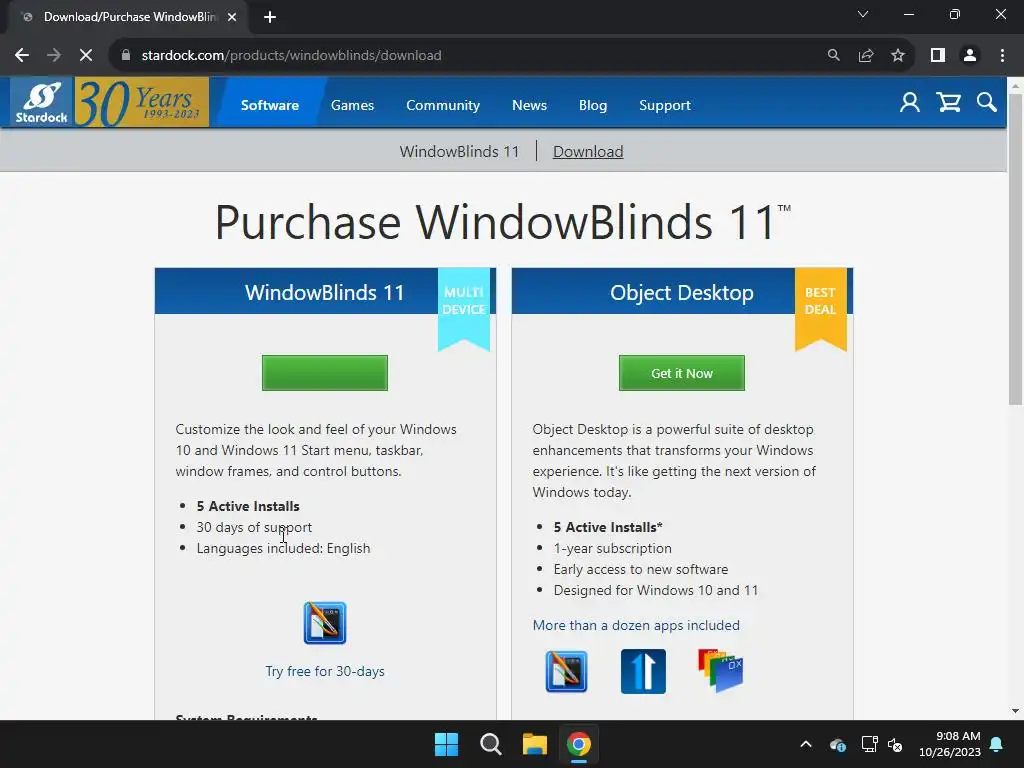Open browser zoom search icon in address bar

click(x=833, y=56)
